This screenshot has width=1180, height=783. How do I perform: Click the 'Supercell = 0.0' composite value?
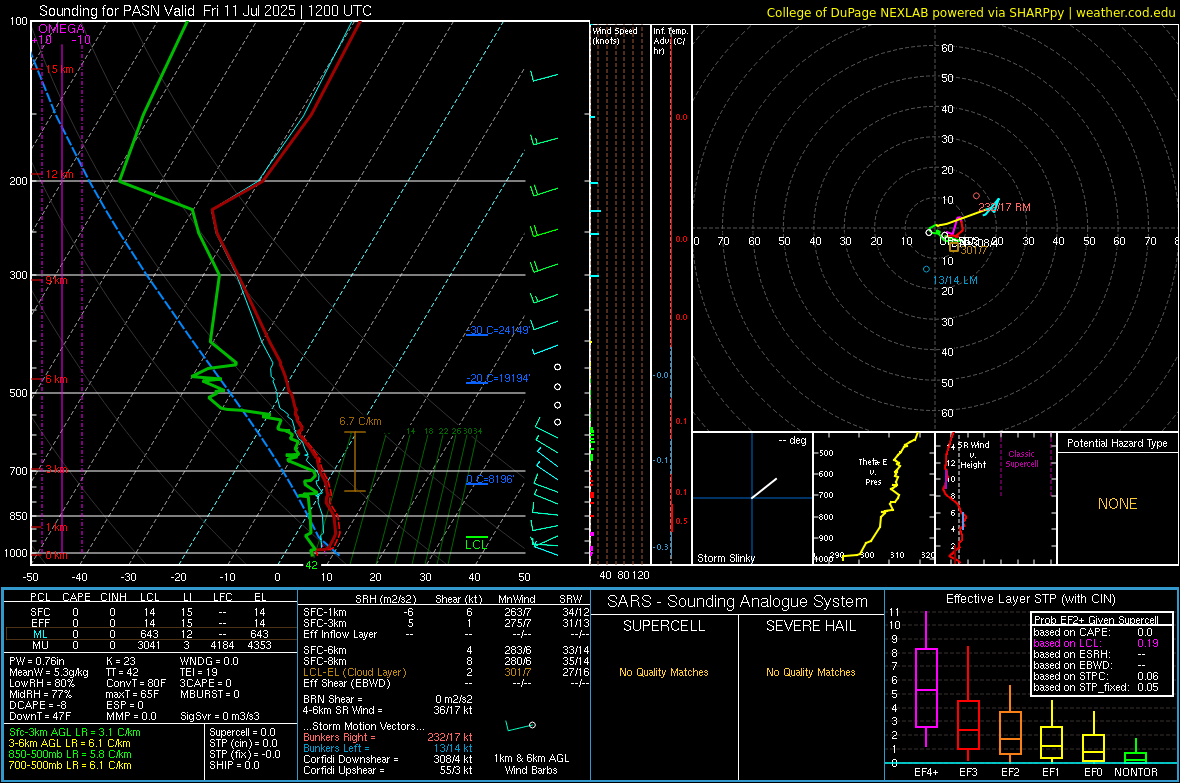[x=242, y=732]
